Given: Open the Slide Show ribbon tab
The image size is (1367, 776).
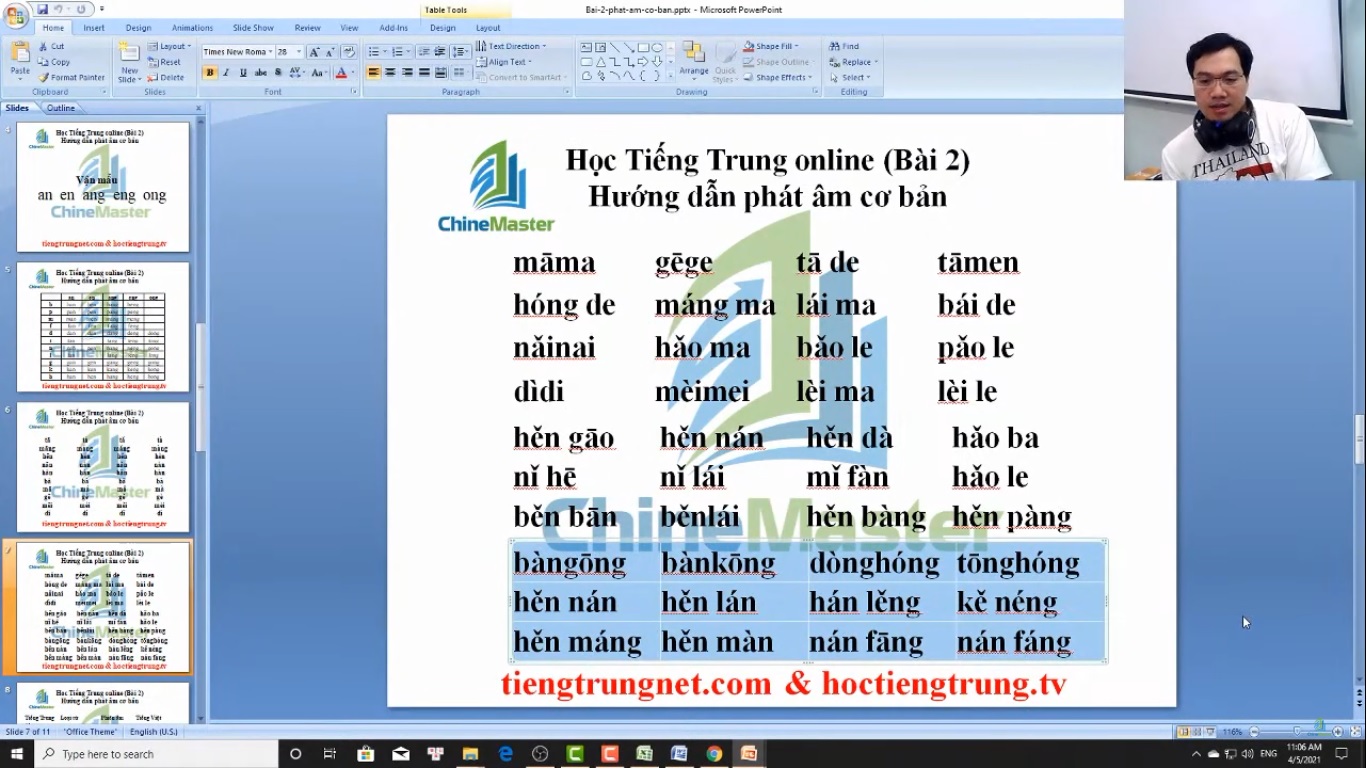Looking at the screenshot, I should tap(253, 28).
